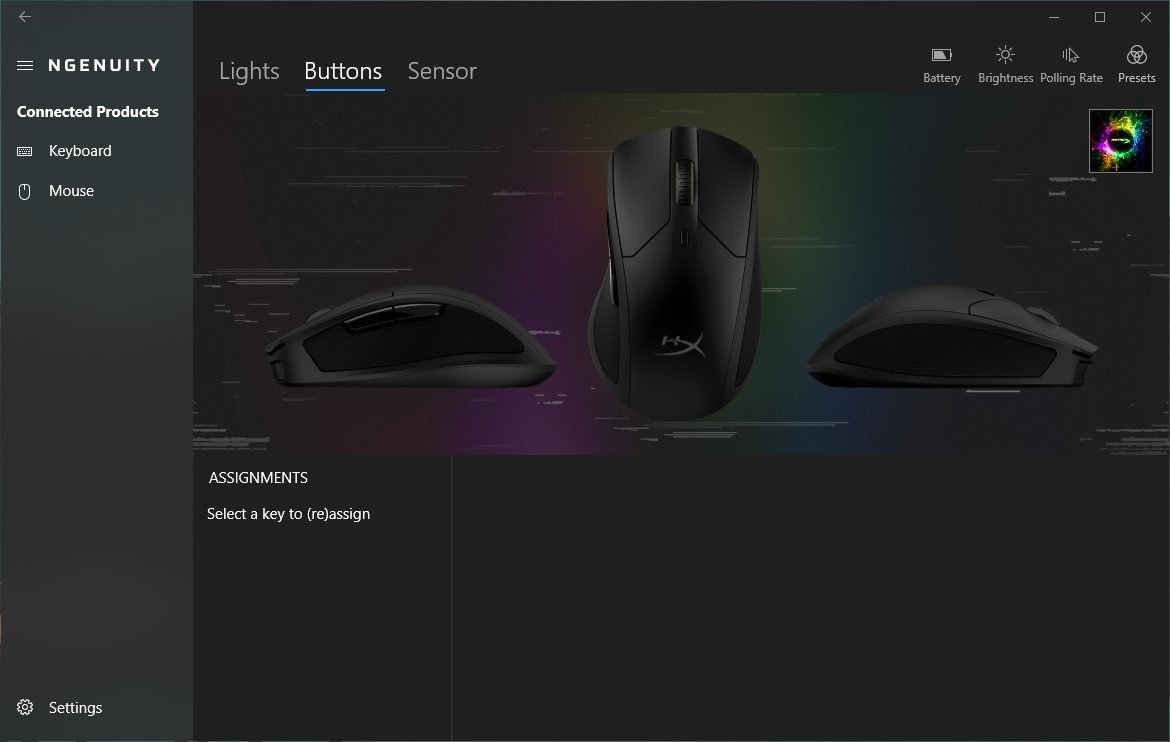Click the Keyboard device icon

coord(25,152)
